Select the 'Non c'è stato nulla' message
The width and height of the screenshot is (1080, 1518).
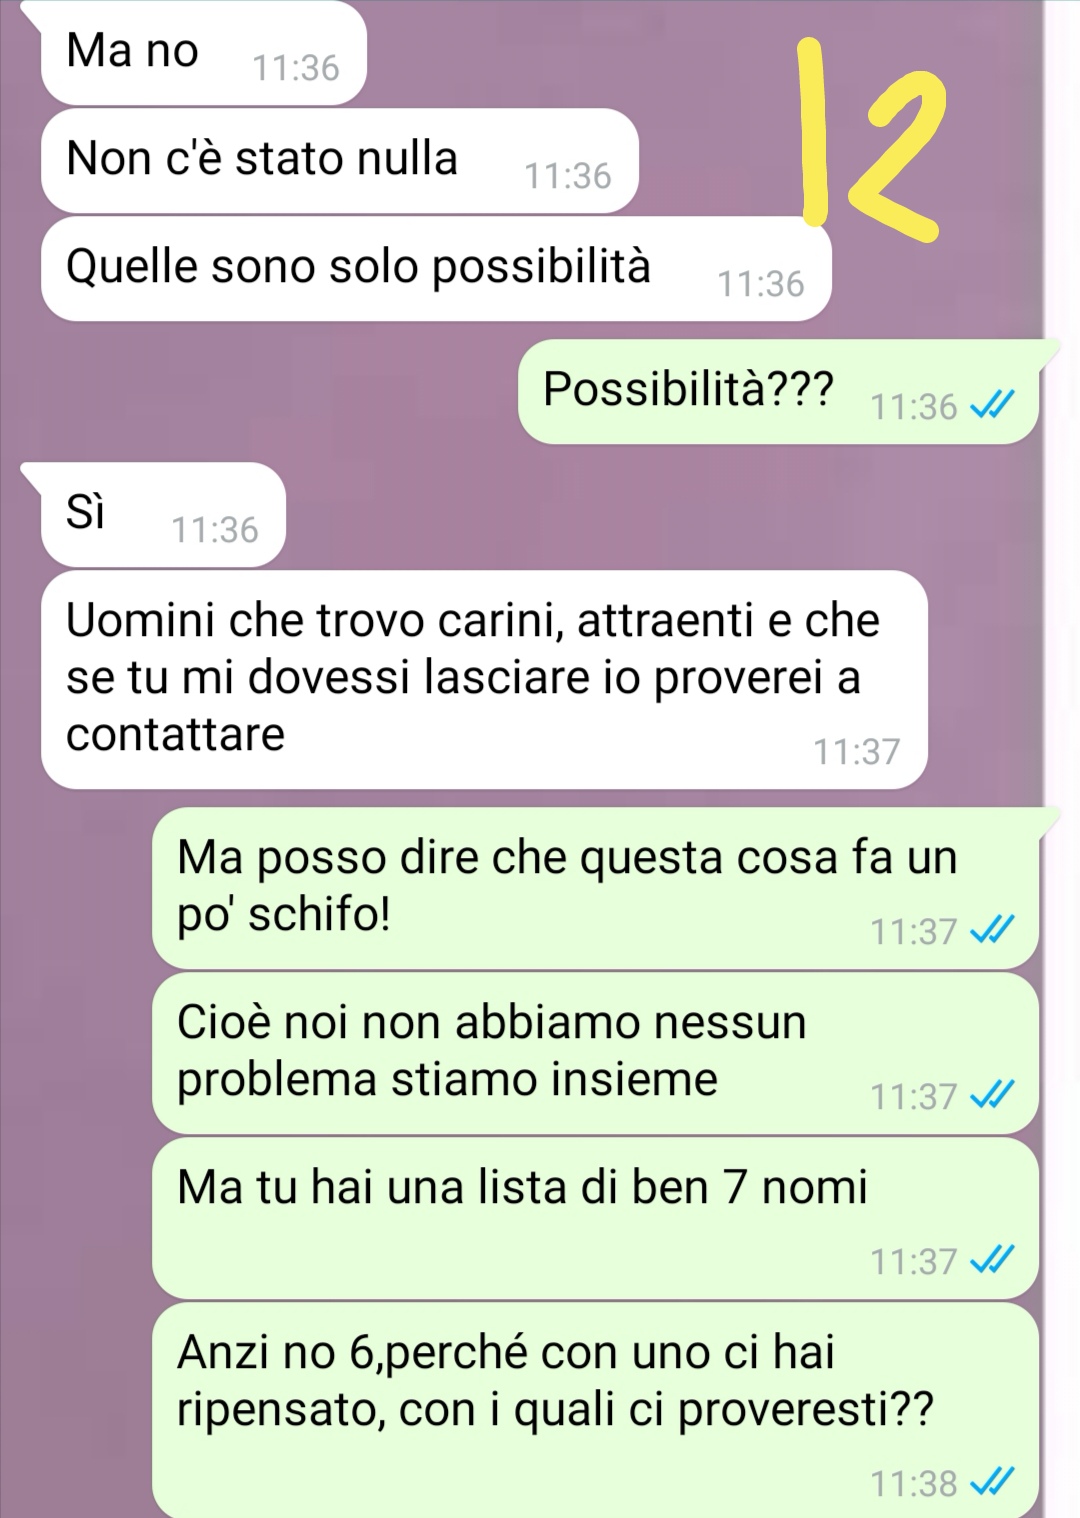340,161
